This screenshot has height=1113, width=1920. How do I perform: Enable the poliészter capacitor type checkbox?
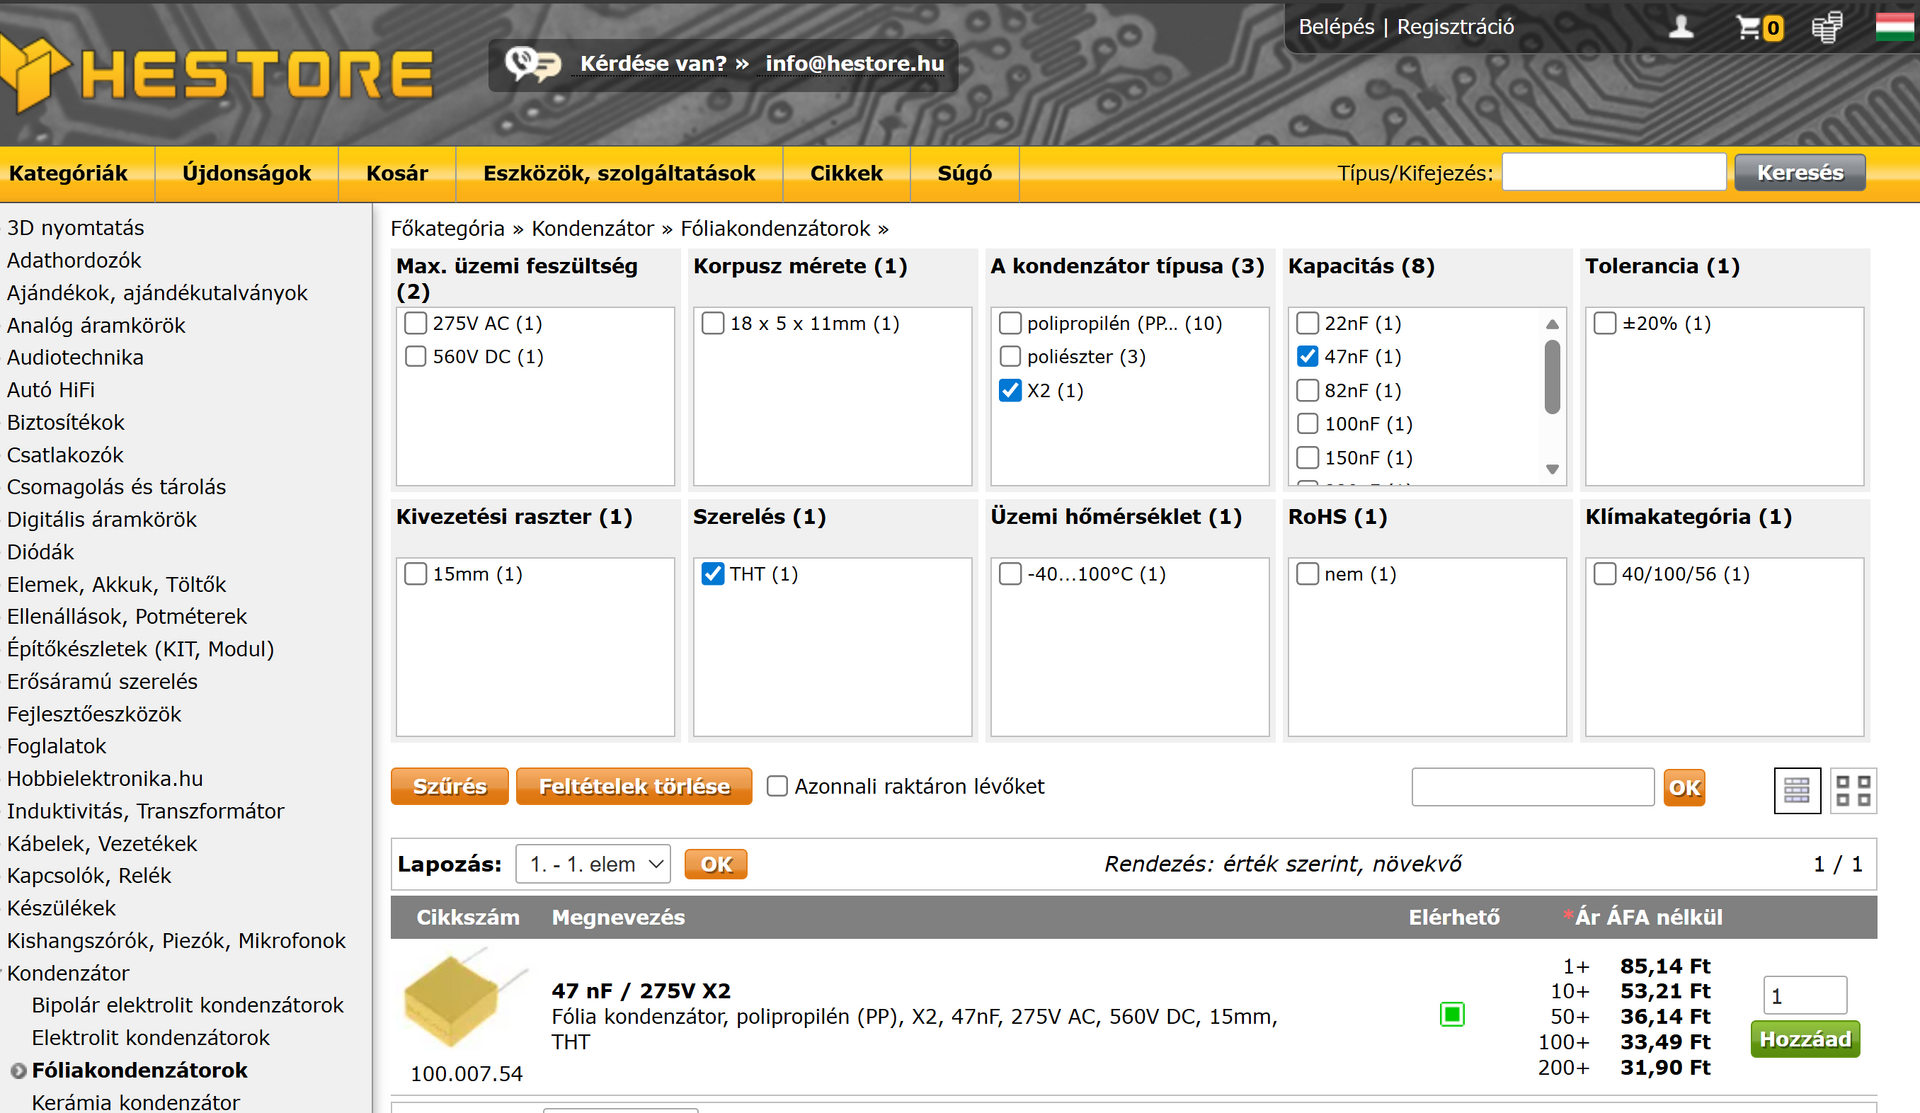click(1010, 357)
